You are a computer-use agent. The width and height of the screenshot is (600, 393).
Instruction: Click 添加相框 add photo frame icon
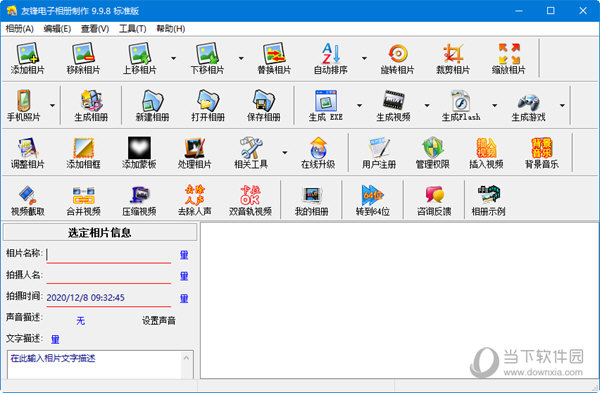click(x=83, y=153)
